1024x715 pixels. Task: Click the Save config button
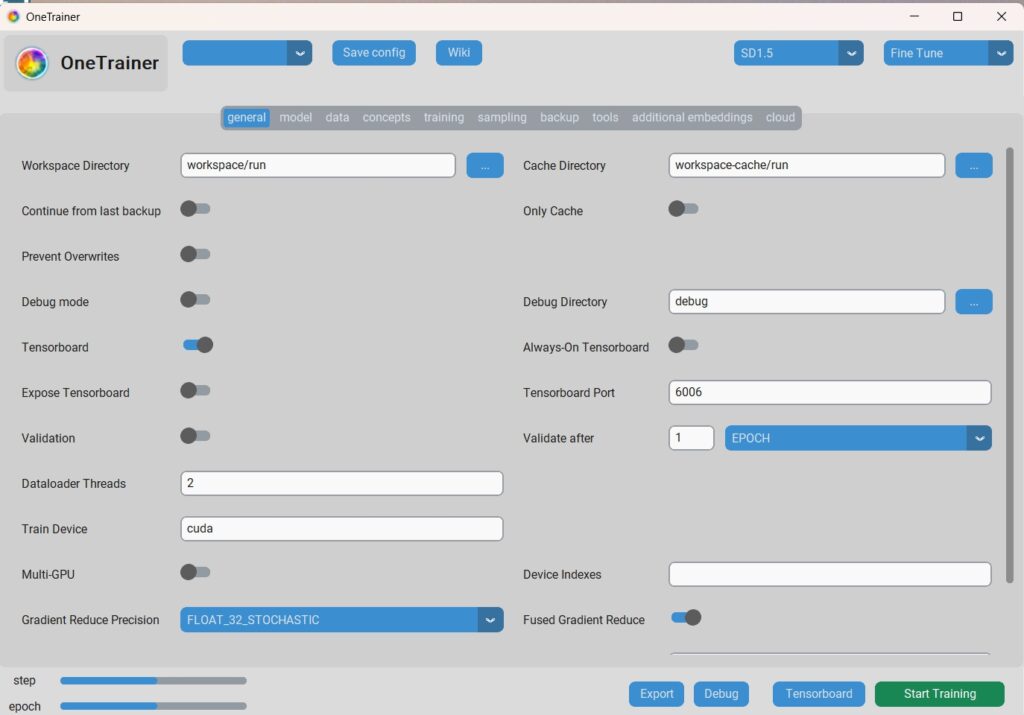[374, 53]
